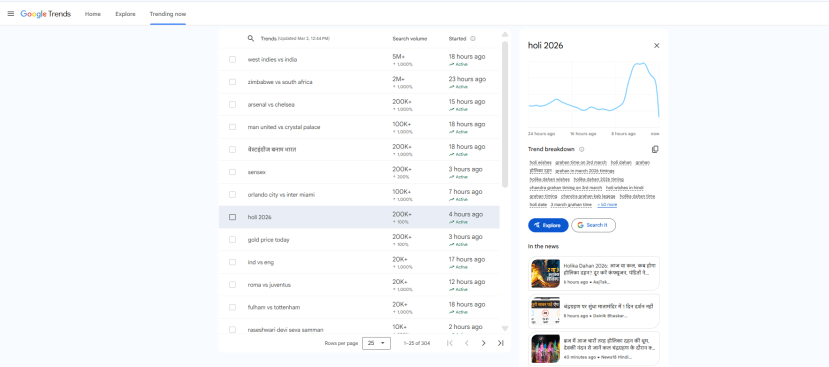Open the Explore tab in header
This screenshot has width=829, height=367.
click(125, 14)
